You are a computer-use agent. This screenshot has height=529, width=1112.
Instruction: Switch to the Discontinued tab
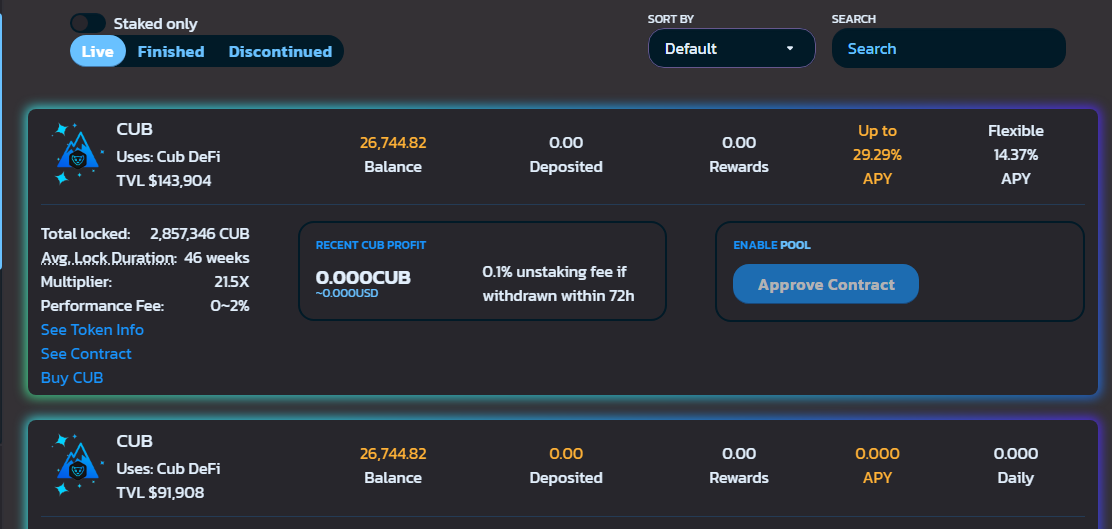pyautogui.click(x=280, y=51)
